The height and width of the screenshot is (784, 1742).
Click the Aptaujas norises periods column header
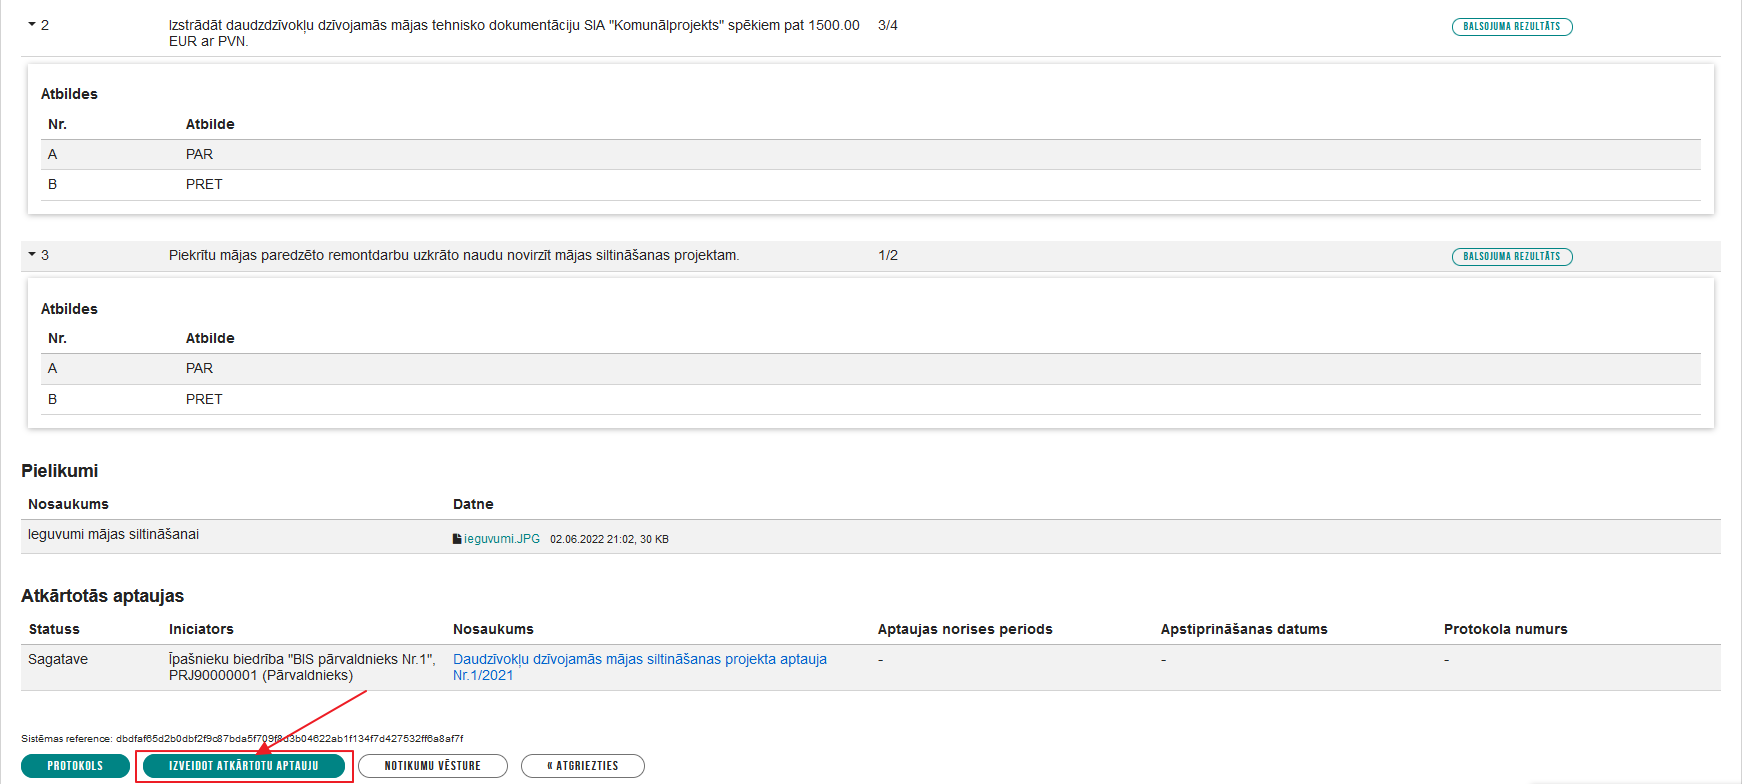pyautogui.click(x=965, y=629)
